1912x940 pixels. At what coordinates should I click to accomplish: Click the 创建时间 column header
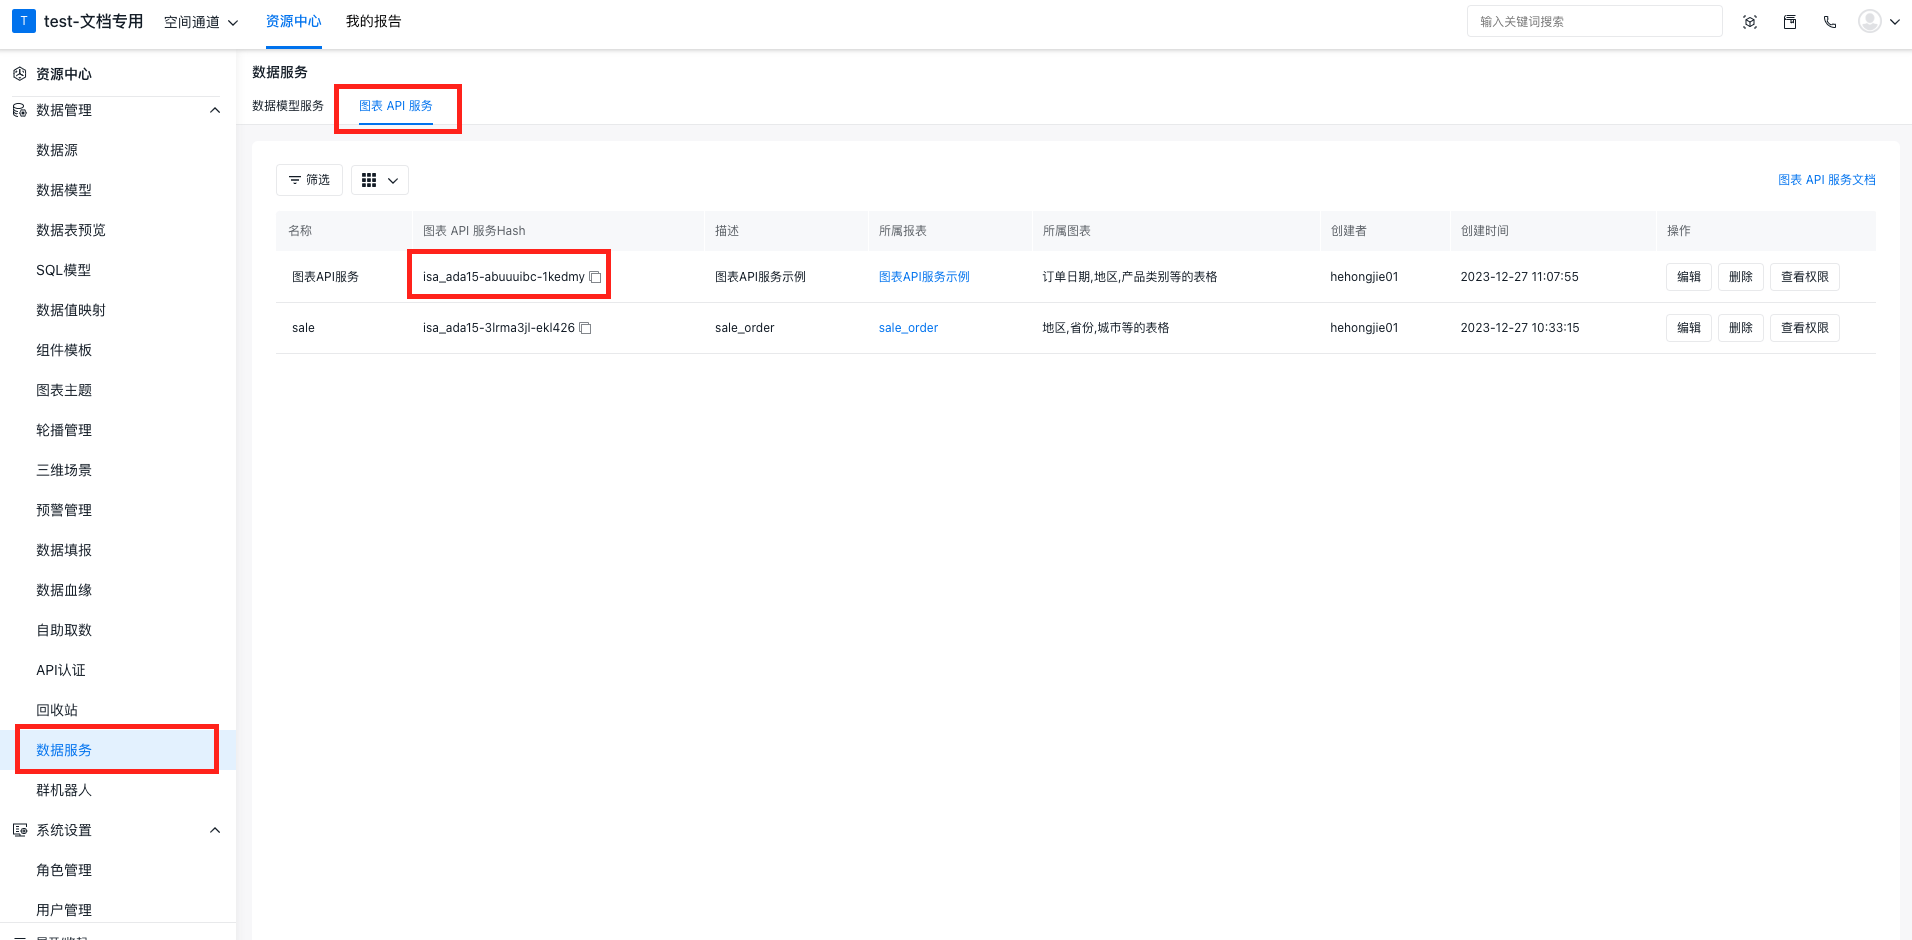pos(1484,231)
